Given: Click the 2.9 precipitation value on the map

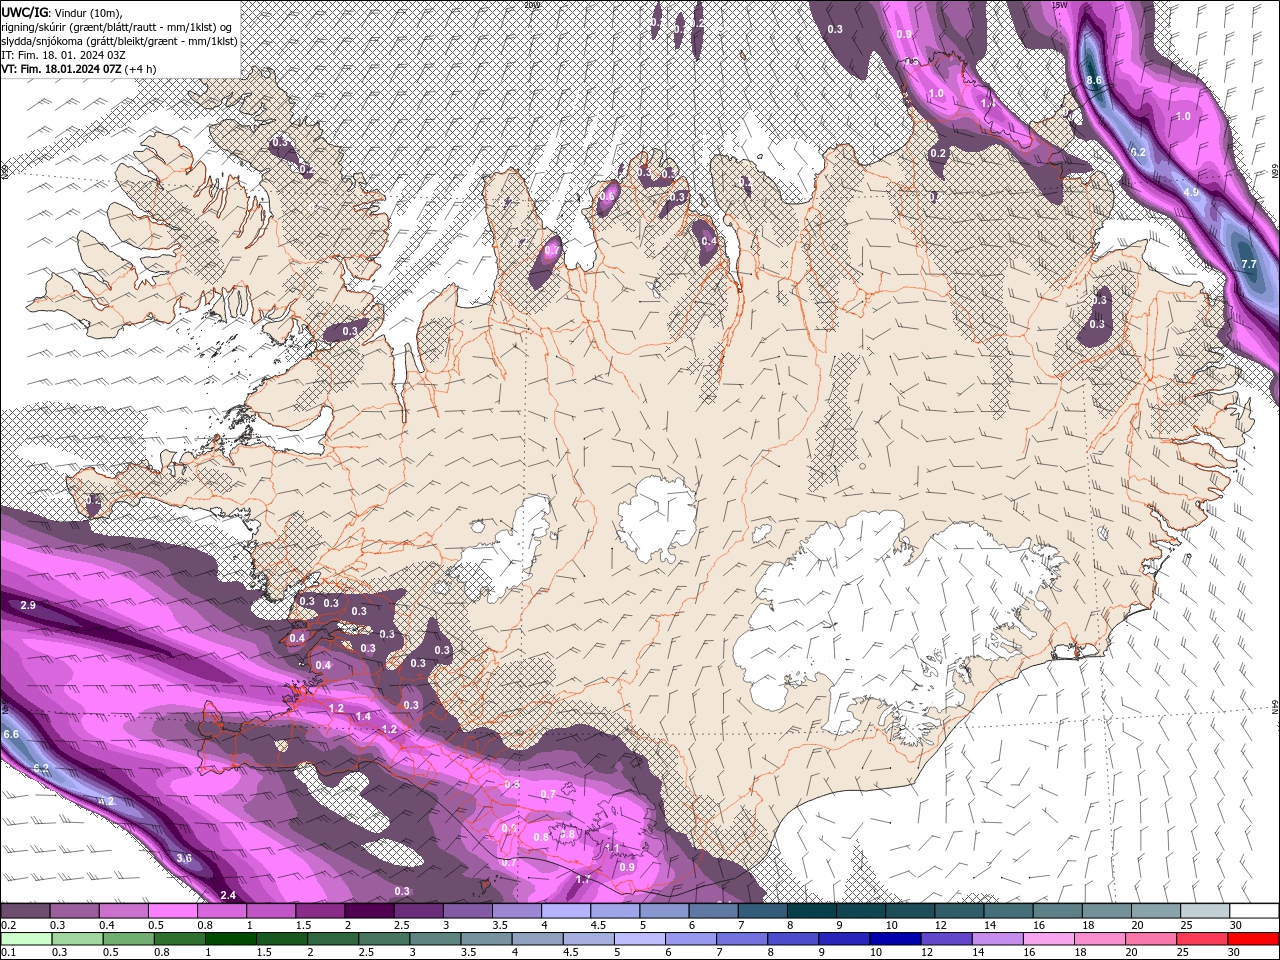Looking at the screenshot, I should pyautogui.click(x=28, y=606).
